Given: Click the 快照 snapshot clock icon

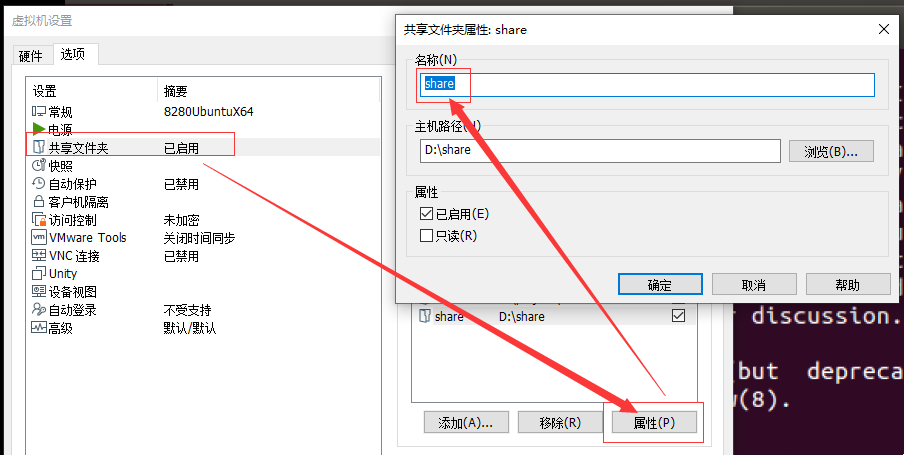Looking at the screenshot, I should click(x=39, y=166).
